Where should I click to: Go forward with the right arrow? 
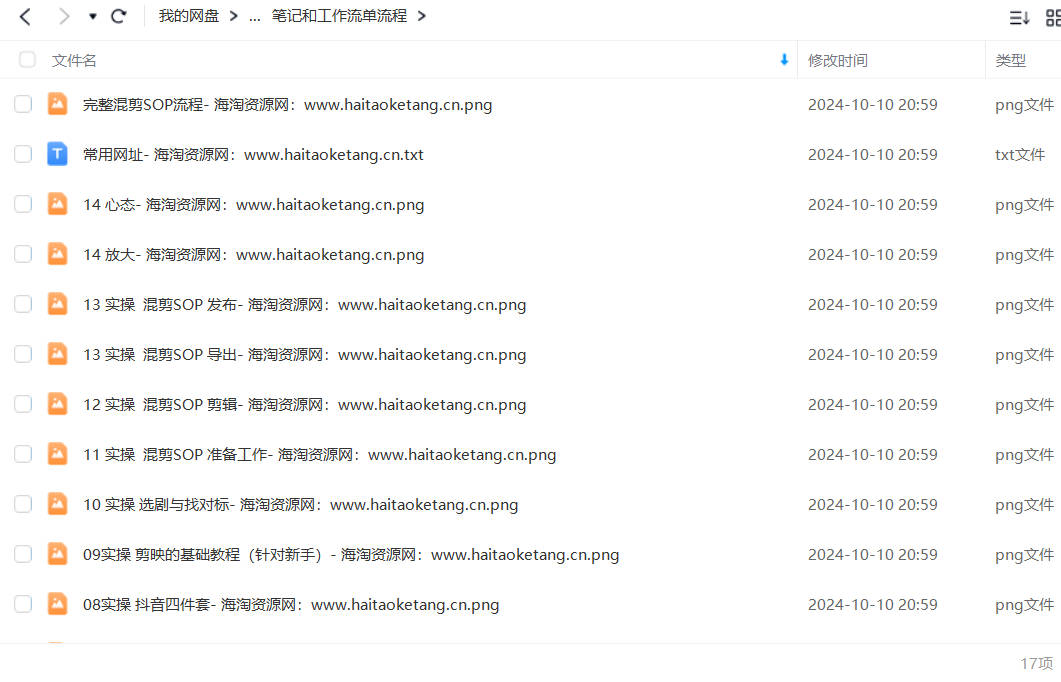click(x=64, y=16)
